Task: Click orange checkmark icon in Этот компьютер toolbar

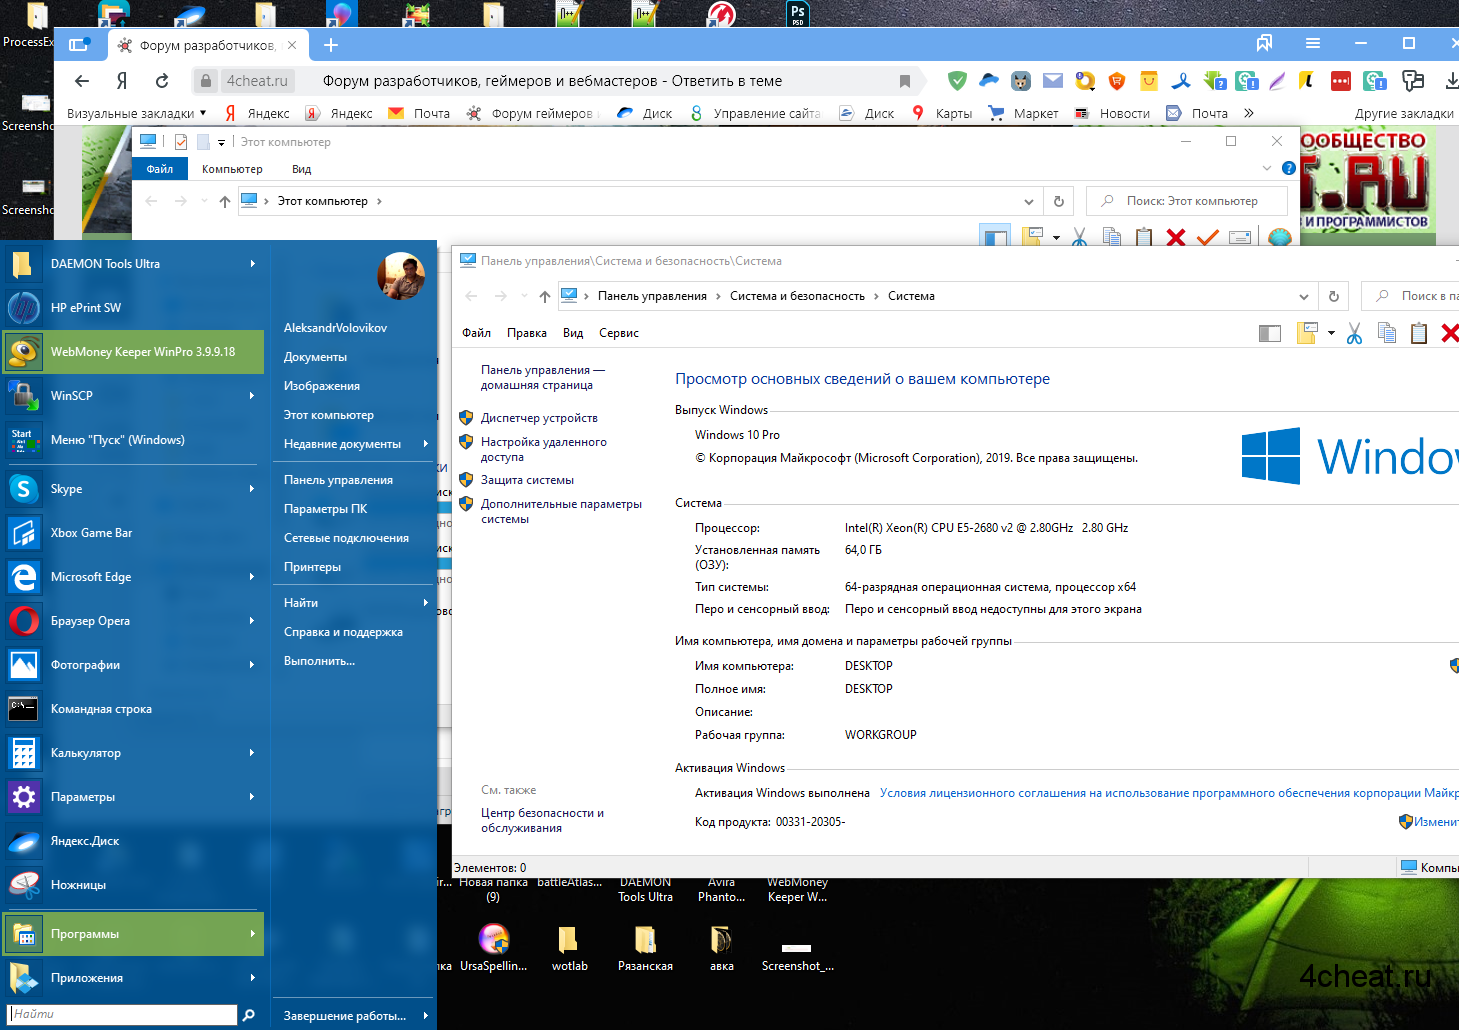Action: [1208, 238]
